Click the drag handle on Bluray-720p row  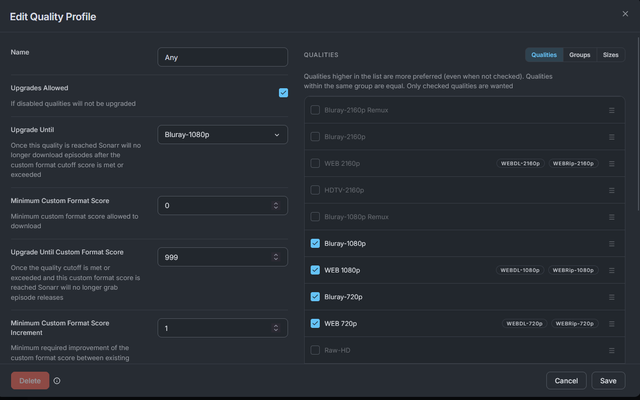pyautogui.click(x=611, y=297)
